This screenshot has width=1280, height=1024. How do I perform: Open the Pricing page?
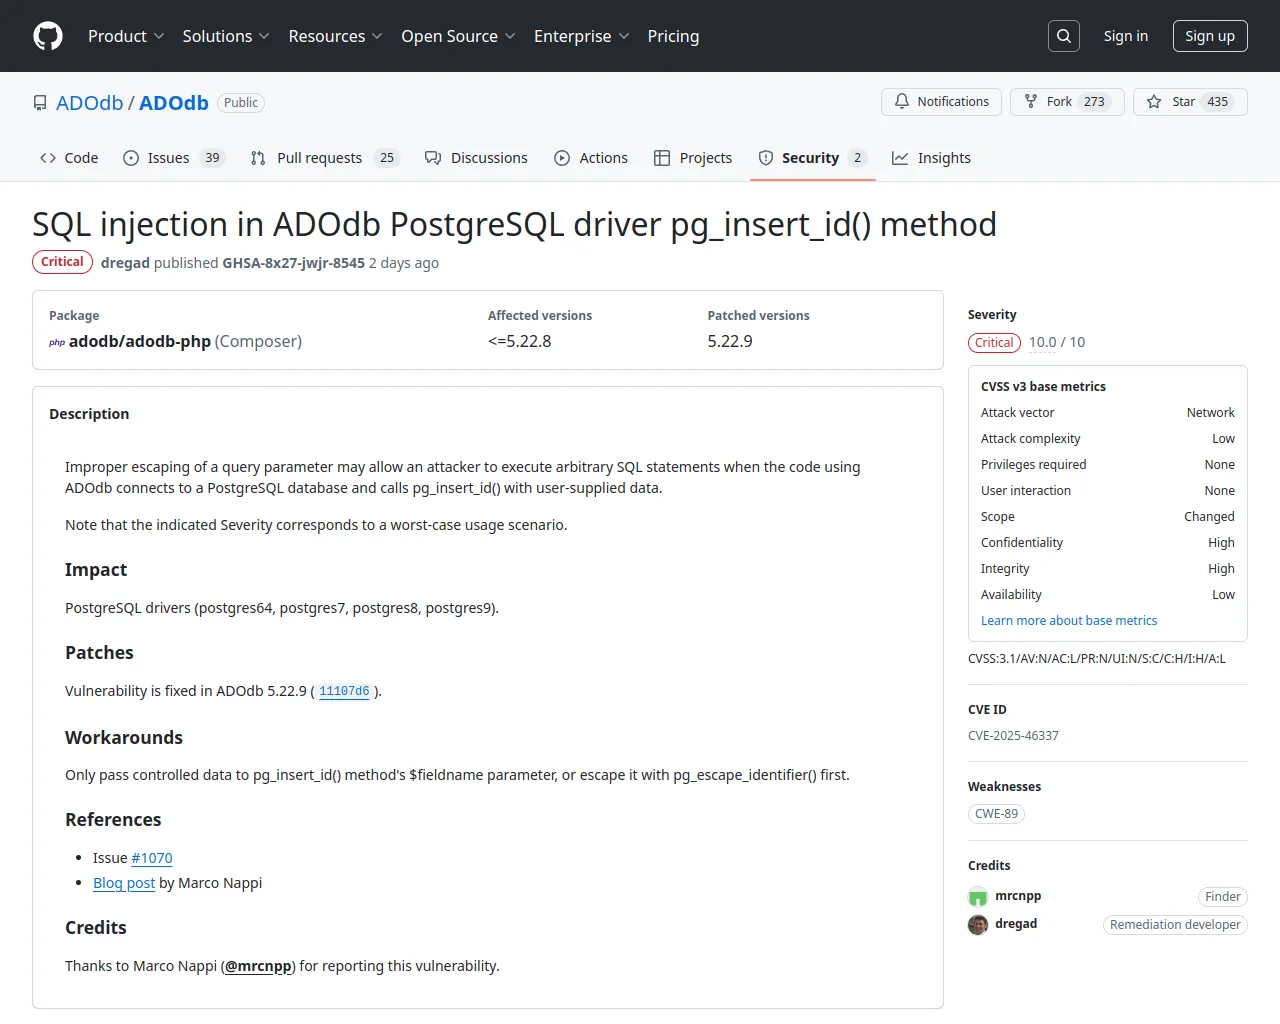(x=673, y=36)
